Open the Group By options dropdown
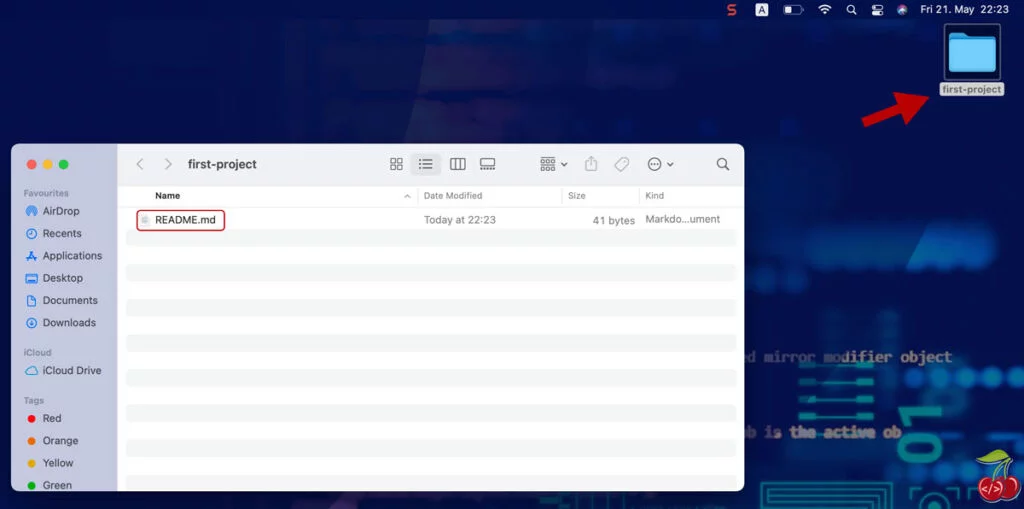1024x509 pixels. click(x=554, y=164)
